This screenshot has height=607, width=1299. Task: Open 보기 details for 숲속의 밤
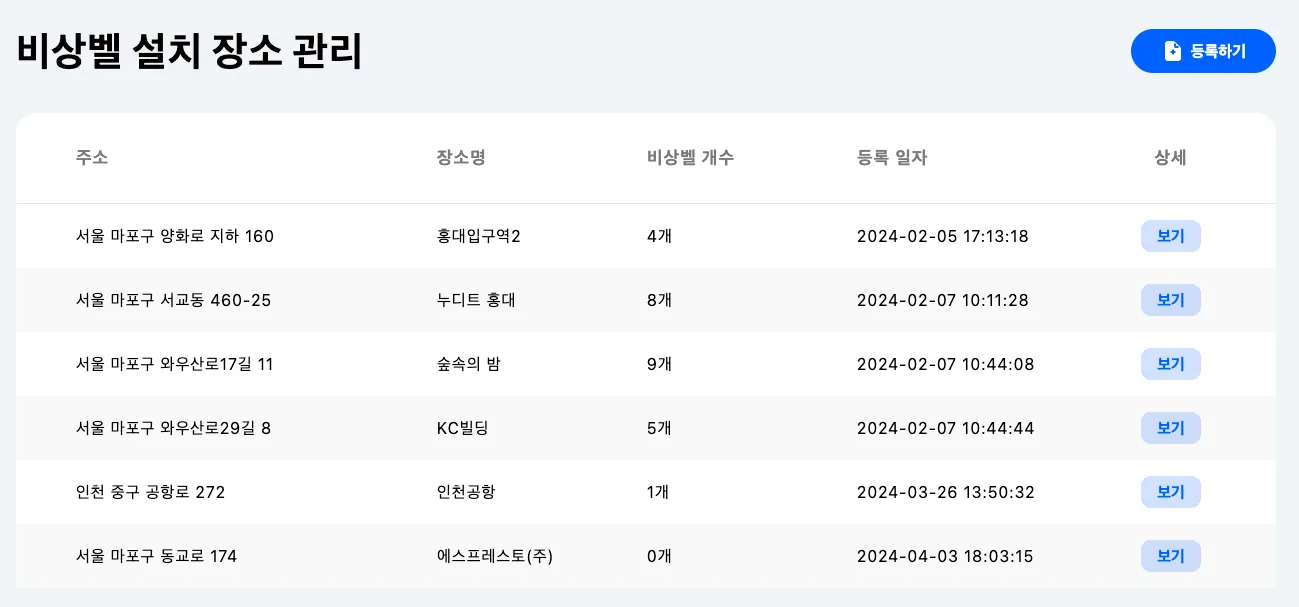coord(1170,364)
